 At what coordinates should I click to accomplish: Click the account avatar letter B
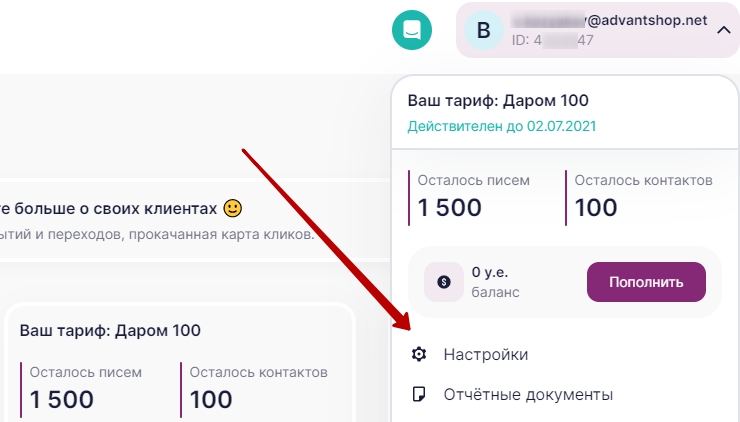(x=484, y=30)
